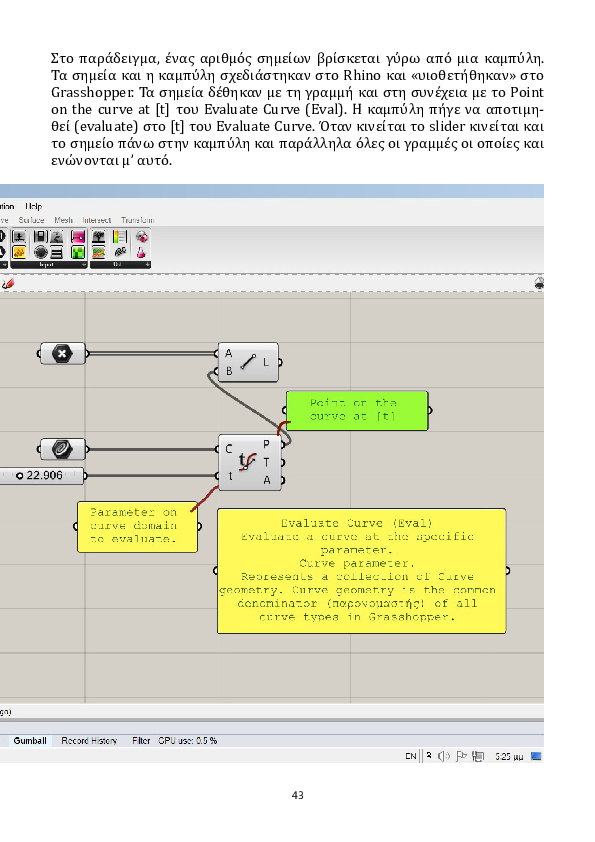Viewport: 595px width, 842px height.
Task: Click the Evaluate Curve component icon
Action: 247,462
